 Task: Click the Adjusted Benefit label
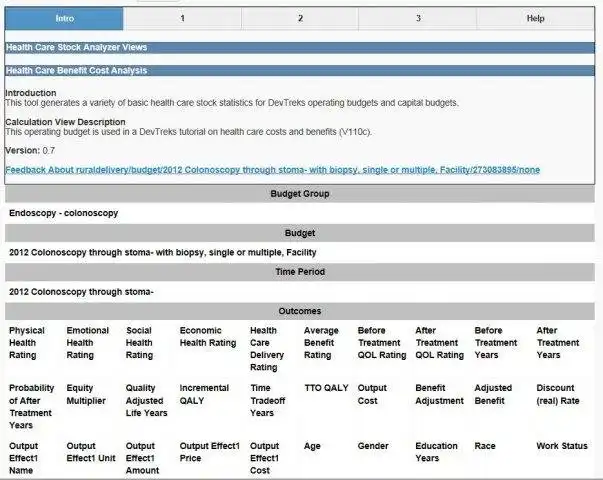tap(493, 394)
